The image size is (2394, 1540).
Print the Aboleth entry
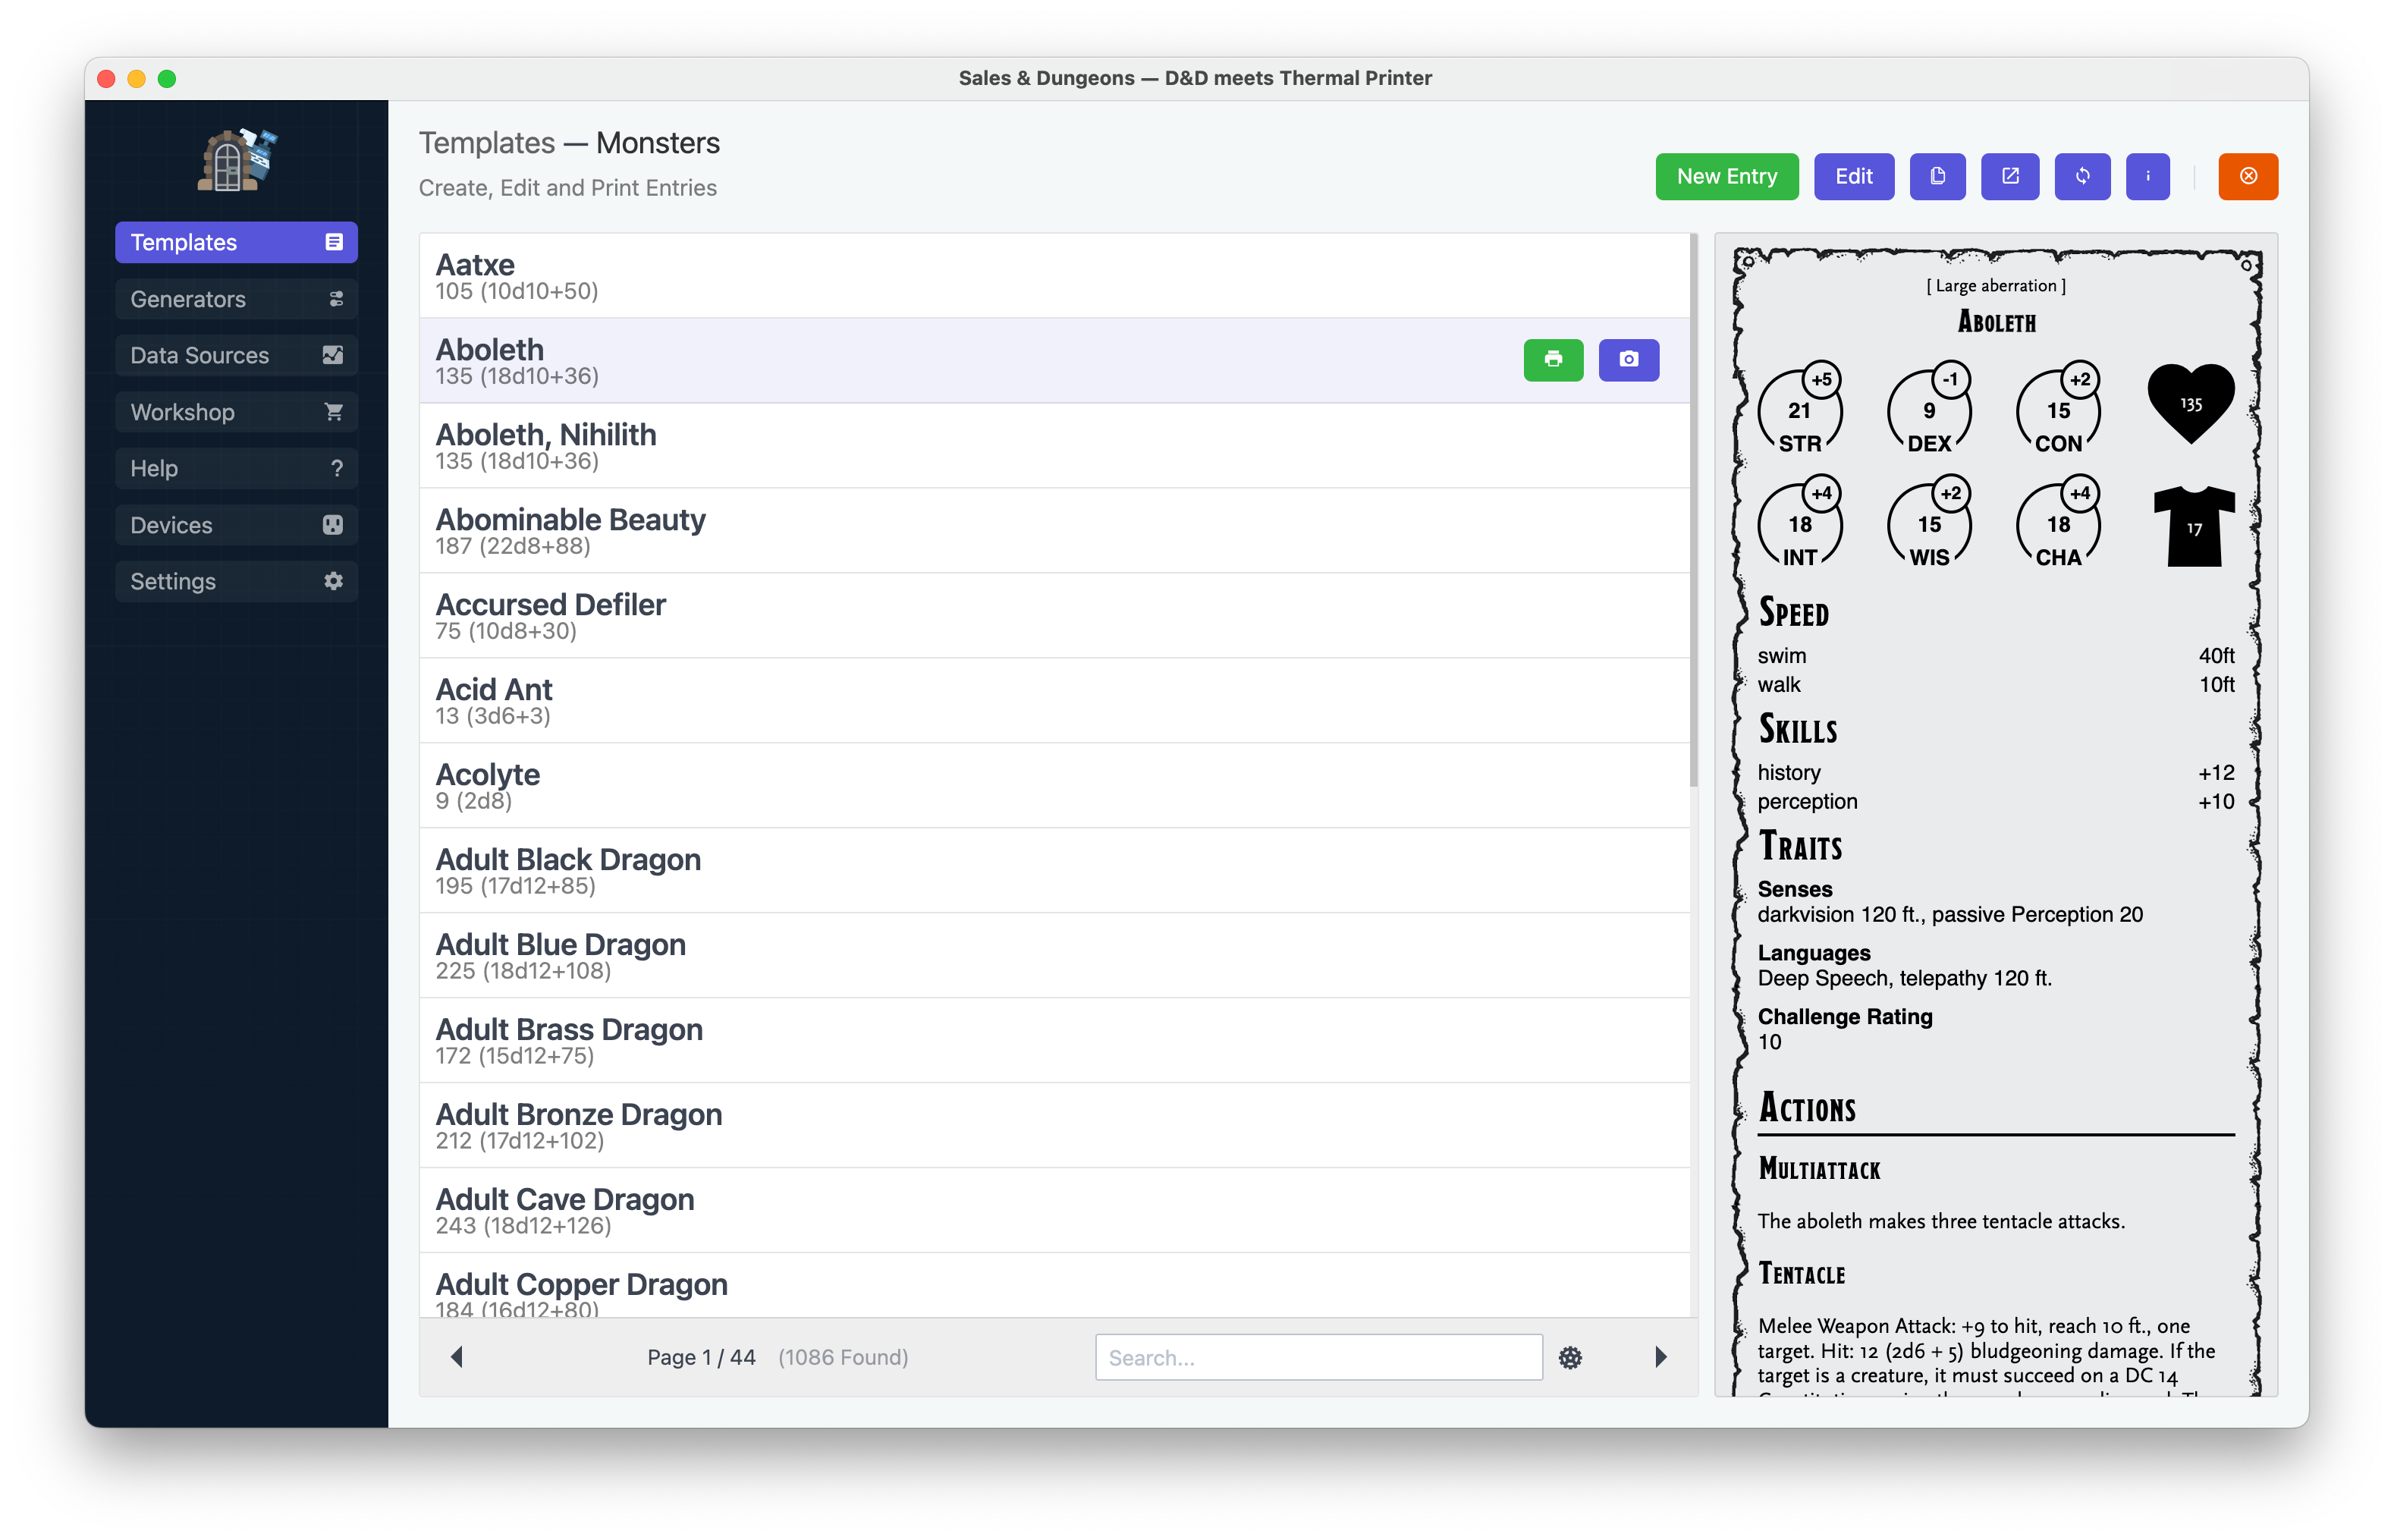tap(1553, 360)
